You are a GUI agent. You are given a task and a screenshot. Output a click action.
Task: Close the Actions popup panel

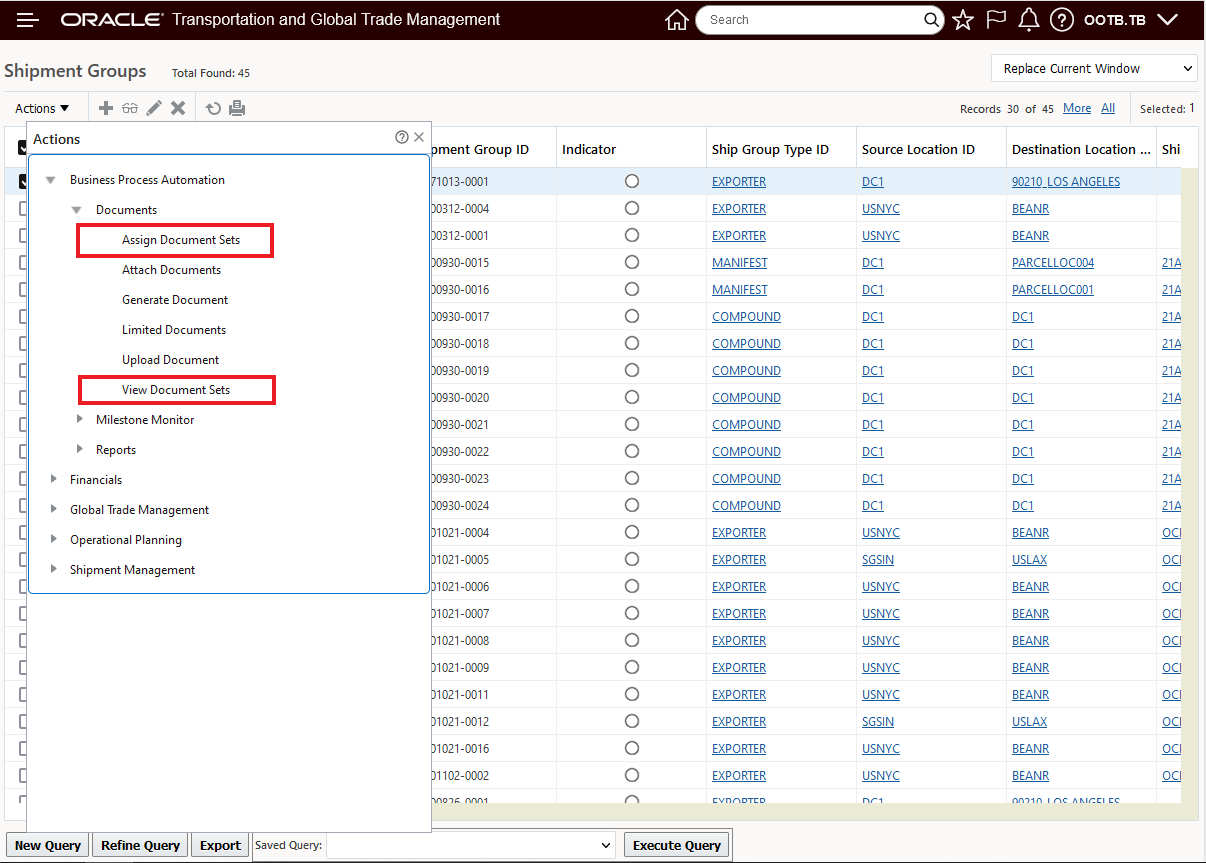tap(419, 138)
